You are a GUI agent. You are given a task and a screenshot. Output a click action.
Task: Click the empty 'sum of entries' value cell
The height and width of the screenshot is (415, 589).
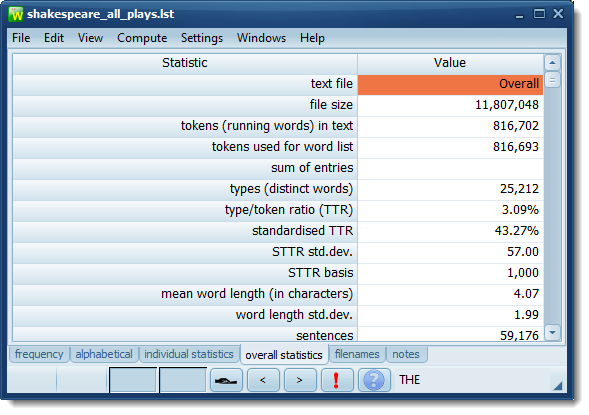(450, 168)
